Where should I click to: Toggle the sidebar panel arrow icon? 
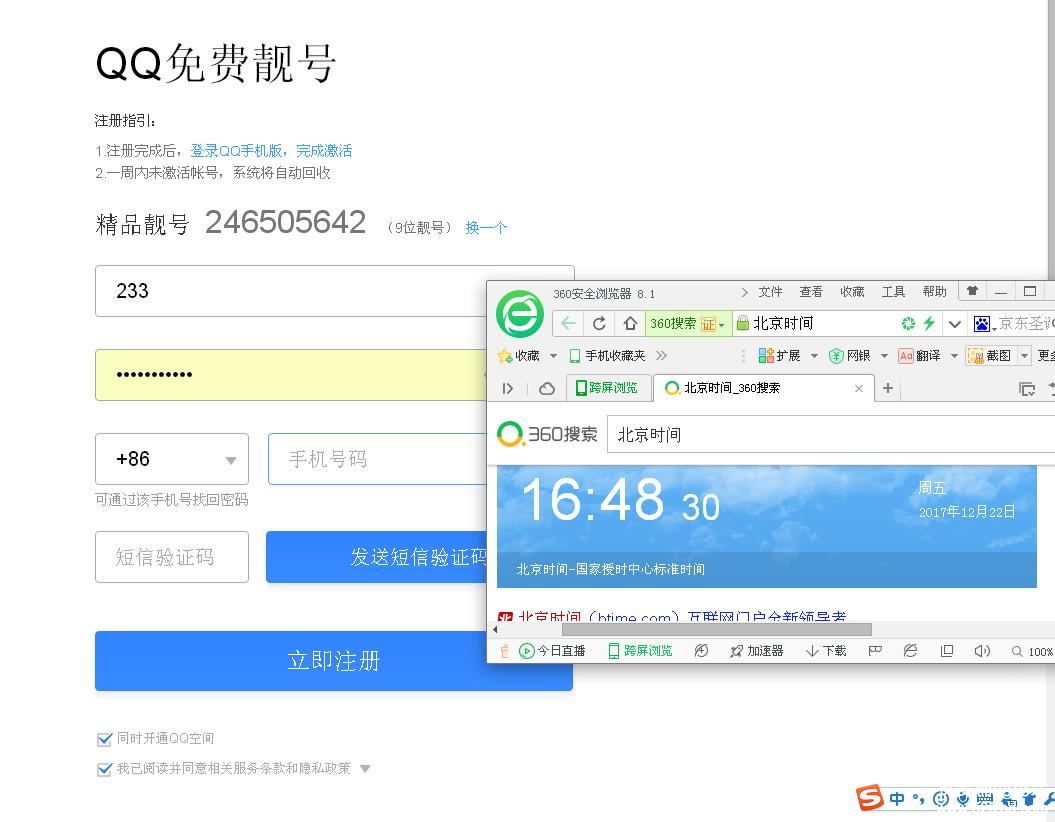coord(508,388)
